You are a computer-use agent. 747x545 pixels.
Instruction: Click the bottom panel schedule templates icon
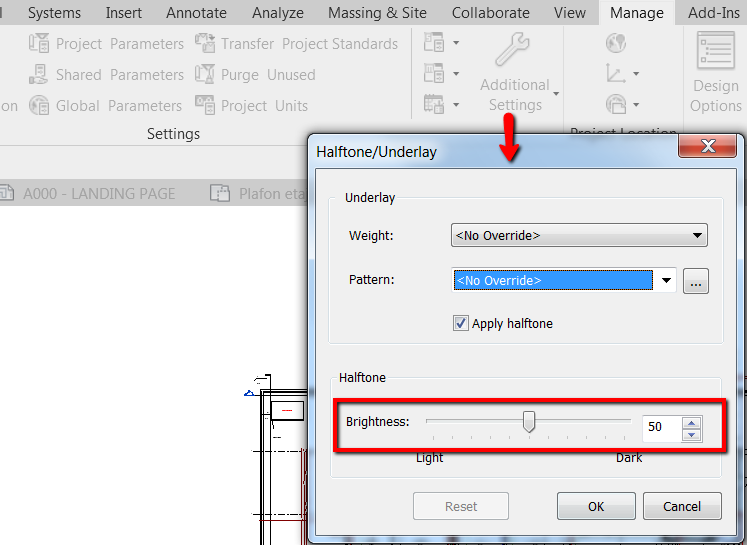pyautogui.click(x=434, y=104)
